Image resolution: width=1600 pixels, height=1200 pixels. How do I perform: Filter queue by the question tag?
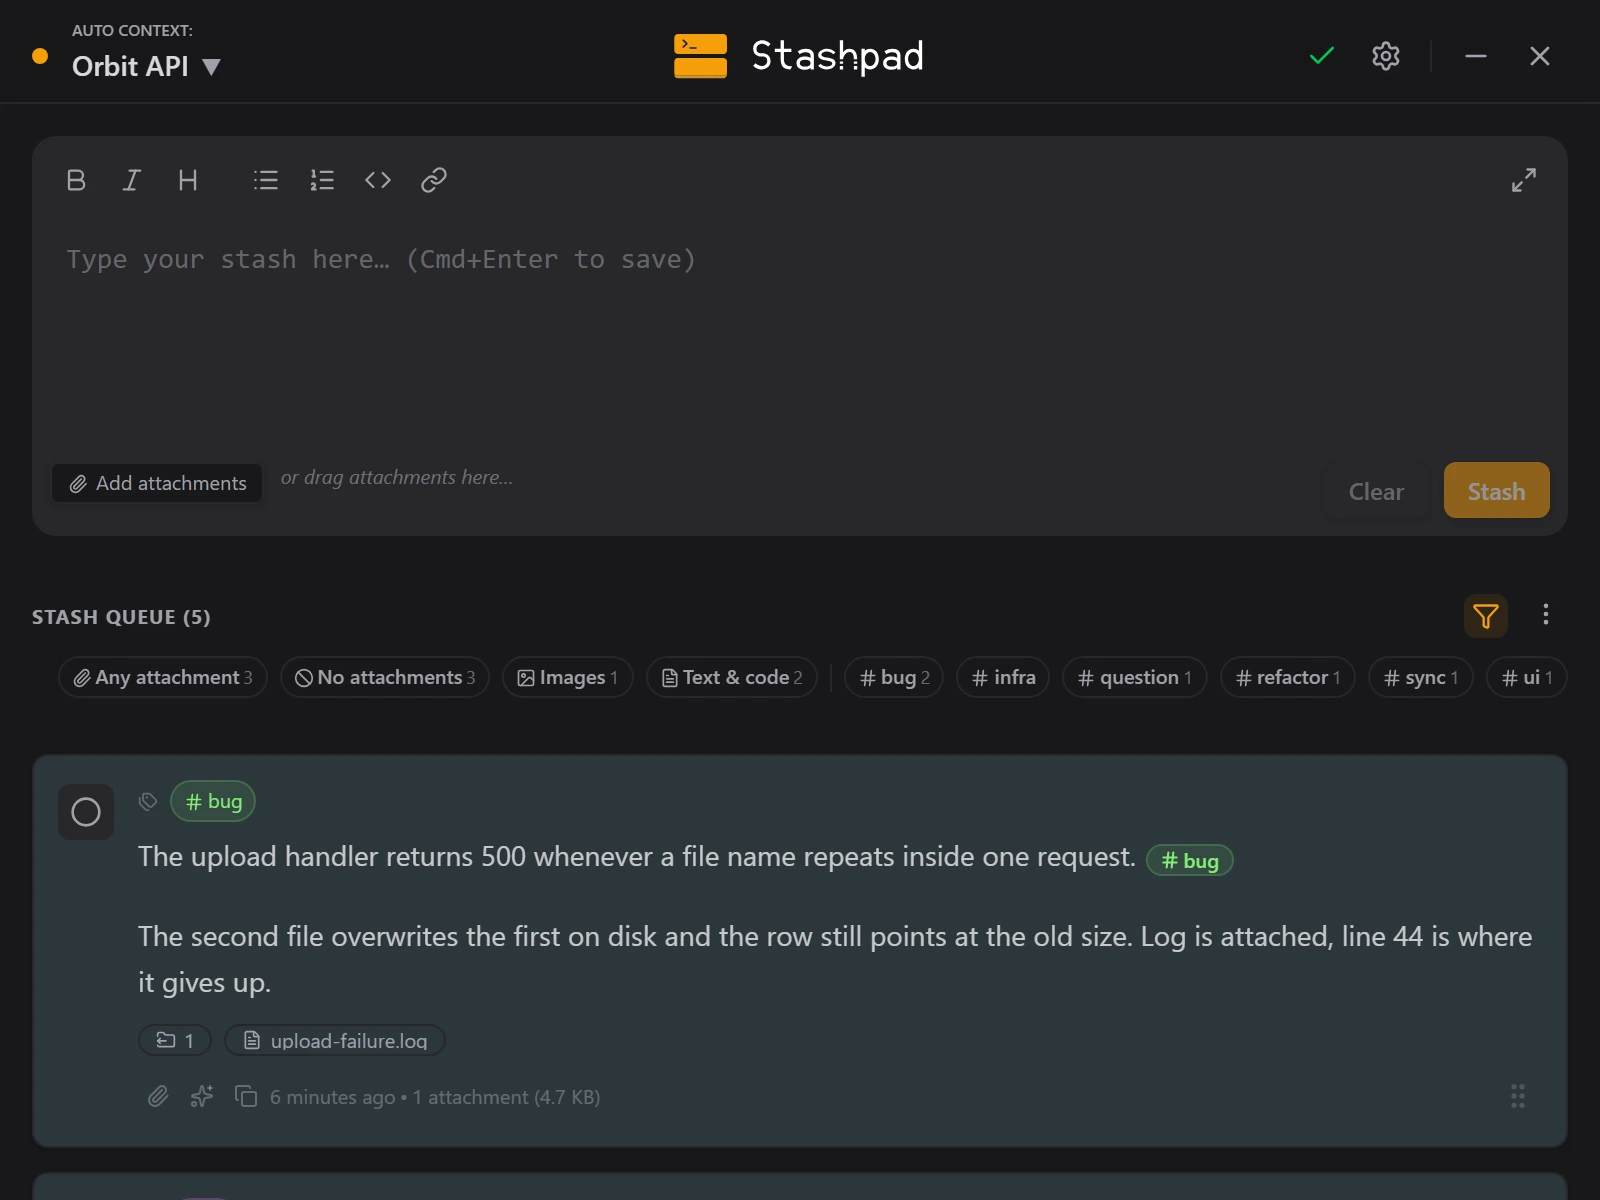[x=1135, y=677]
